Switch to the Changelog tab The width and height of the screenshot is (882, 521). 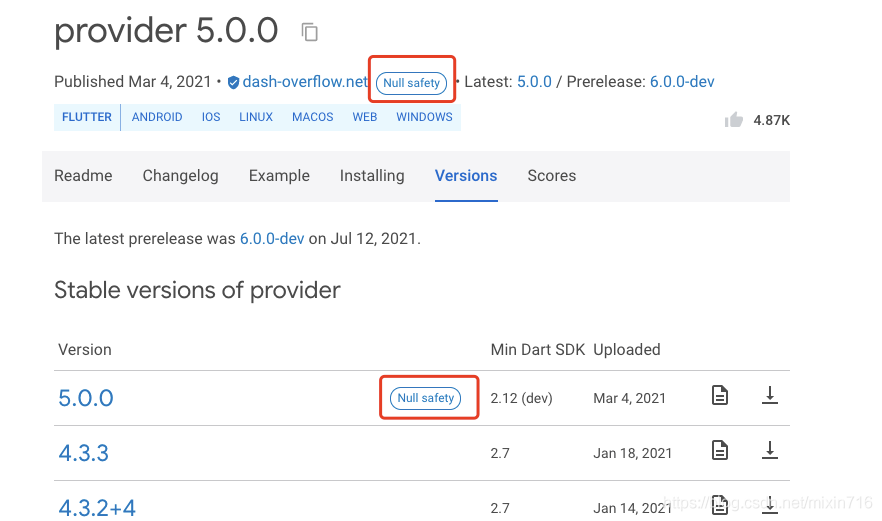point(180,176)
